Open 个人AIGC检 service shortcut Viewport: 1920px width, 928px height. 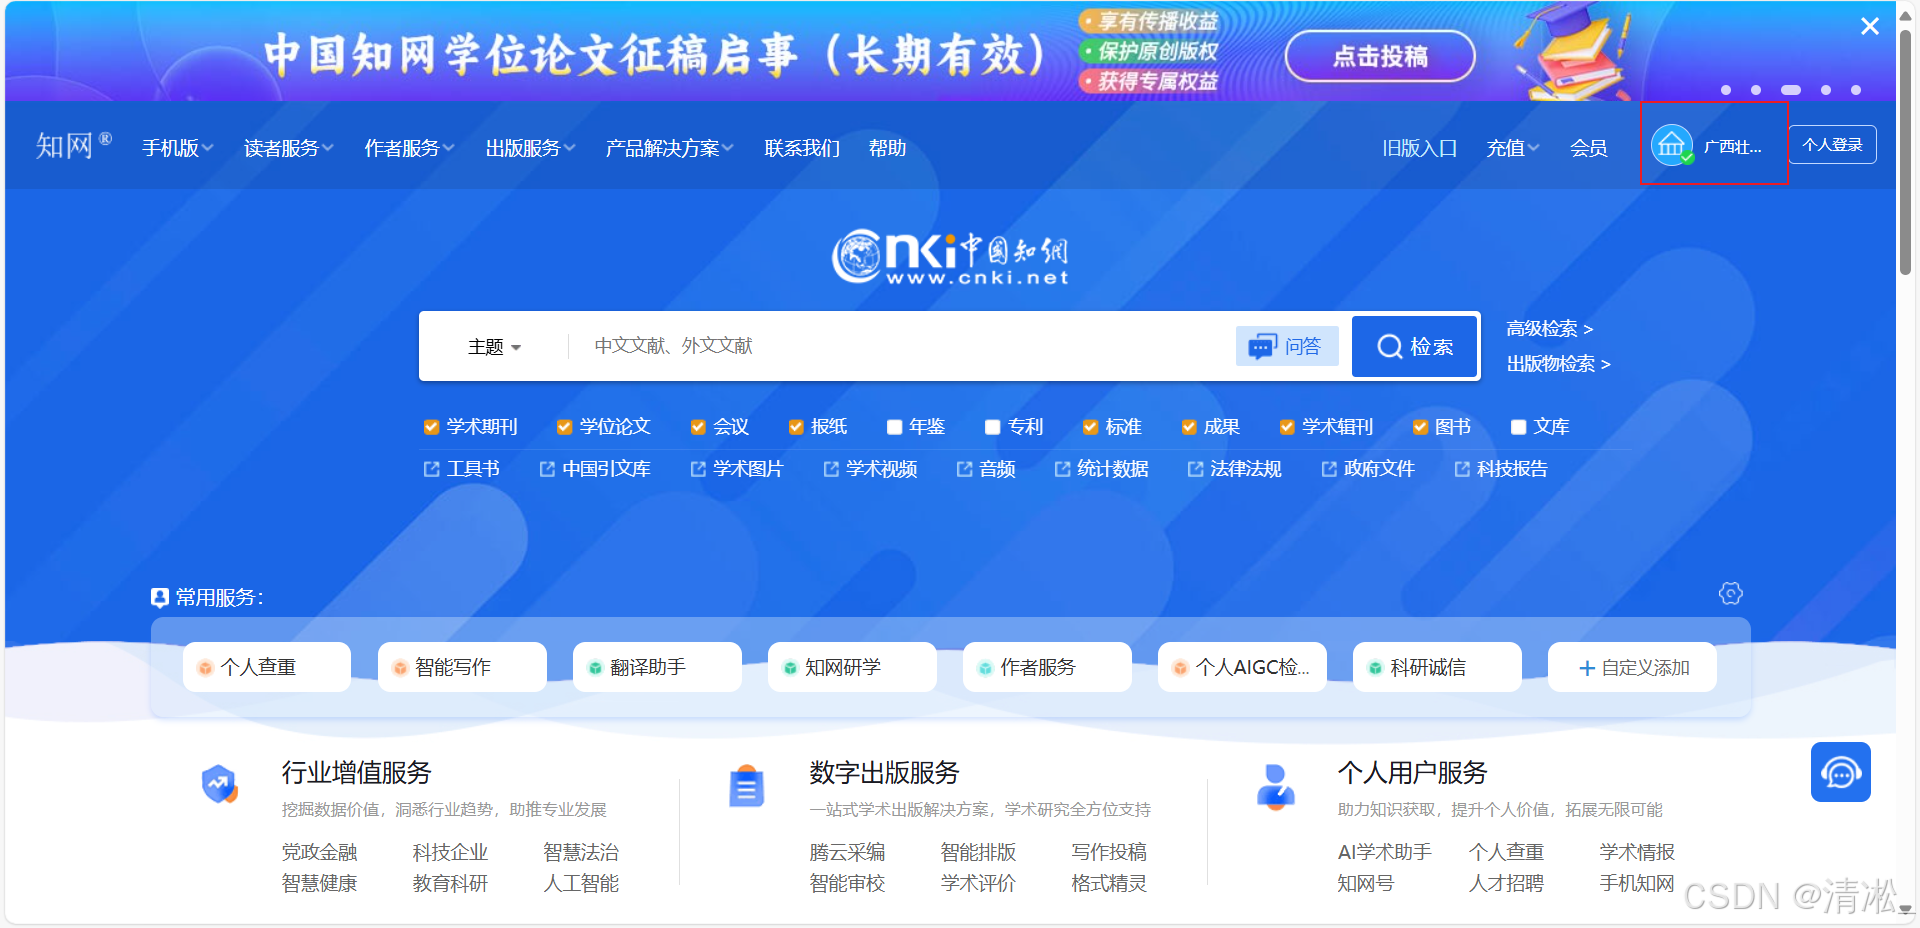coord(1242,667)
